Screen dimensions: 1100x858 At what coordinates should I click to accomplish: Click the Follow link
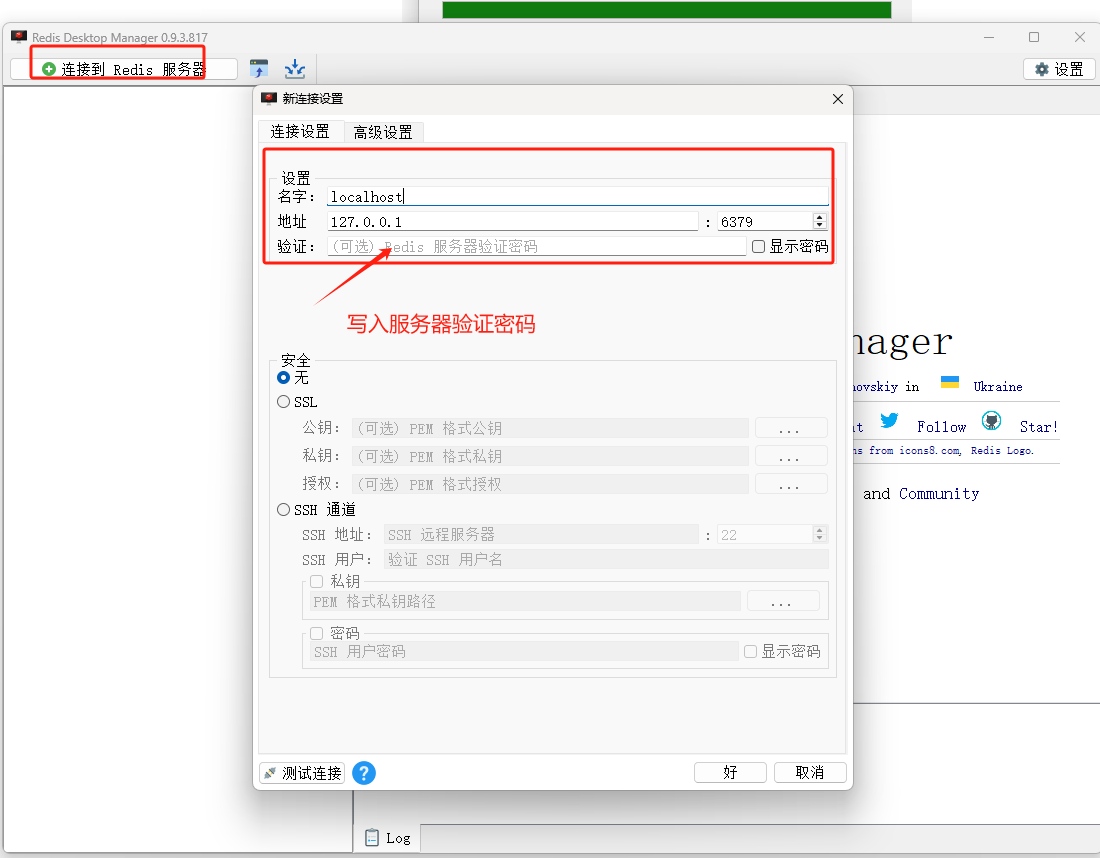(941, 427)
